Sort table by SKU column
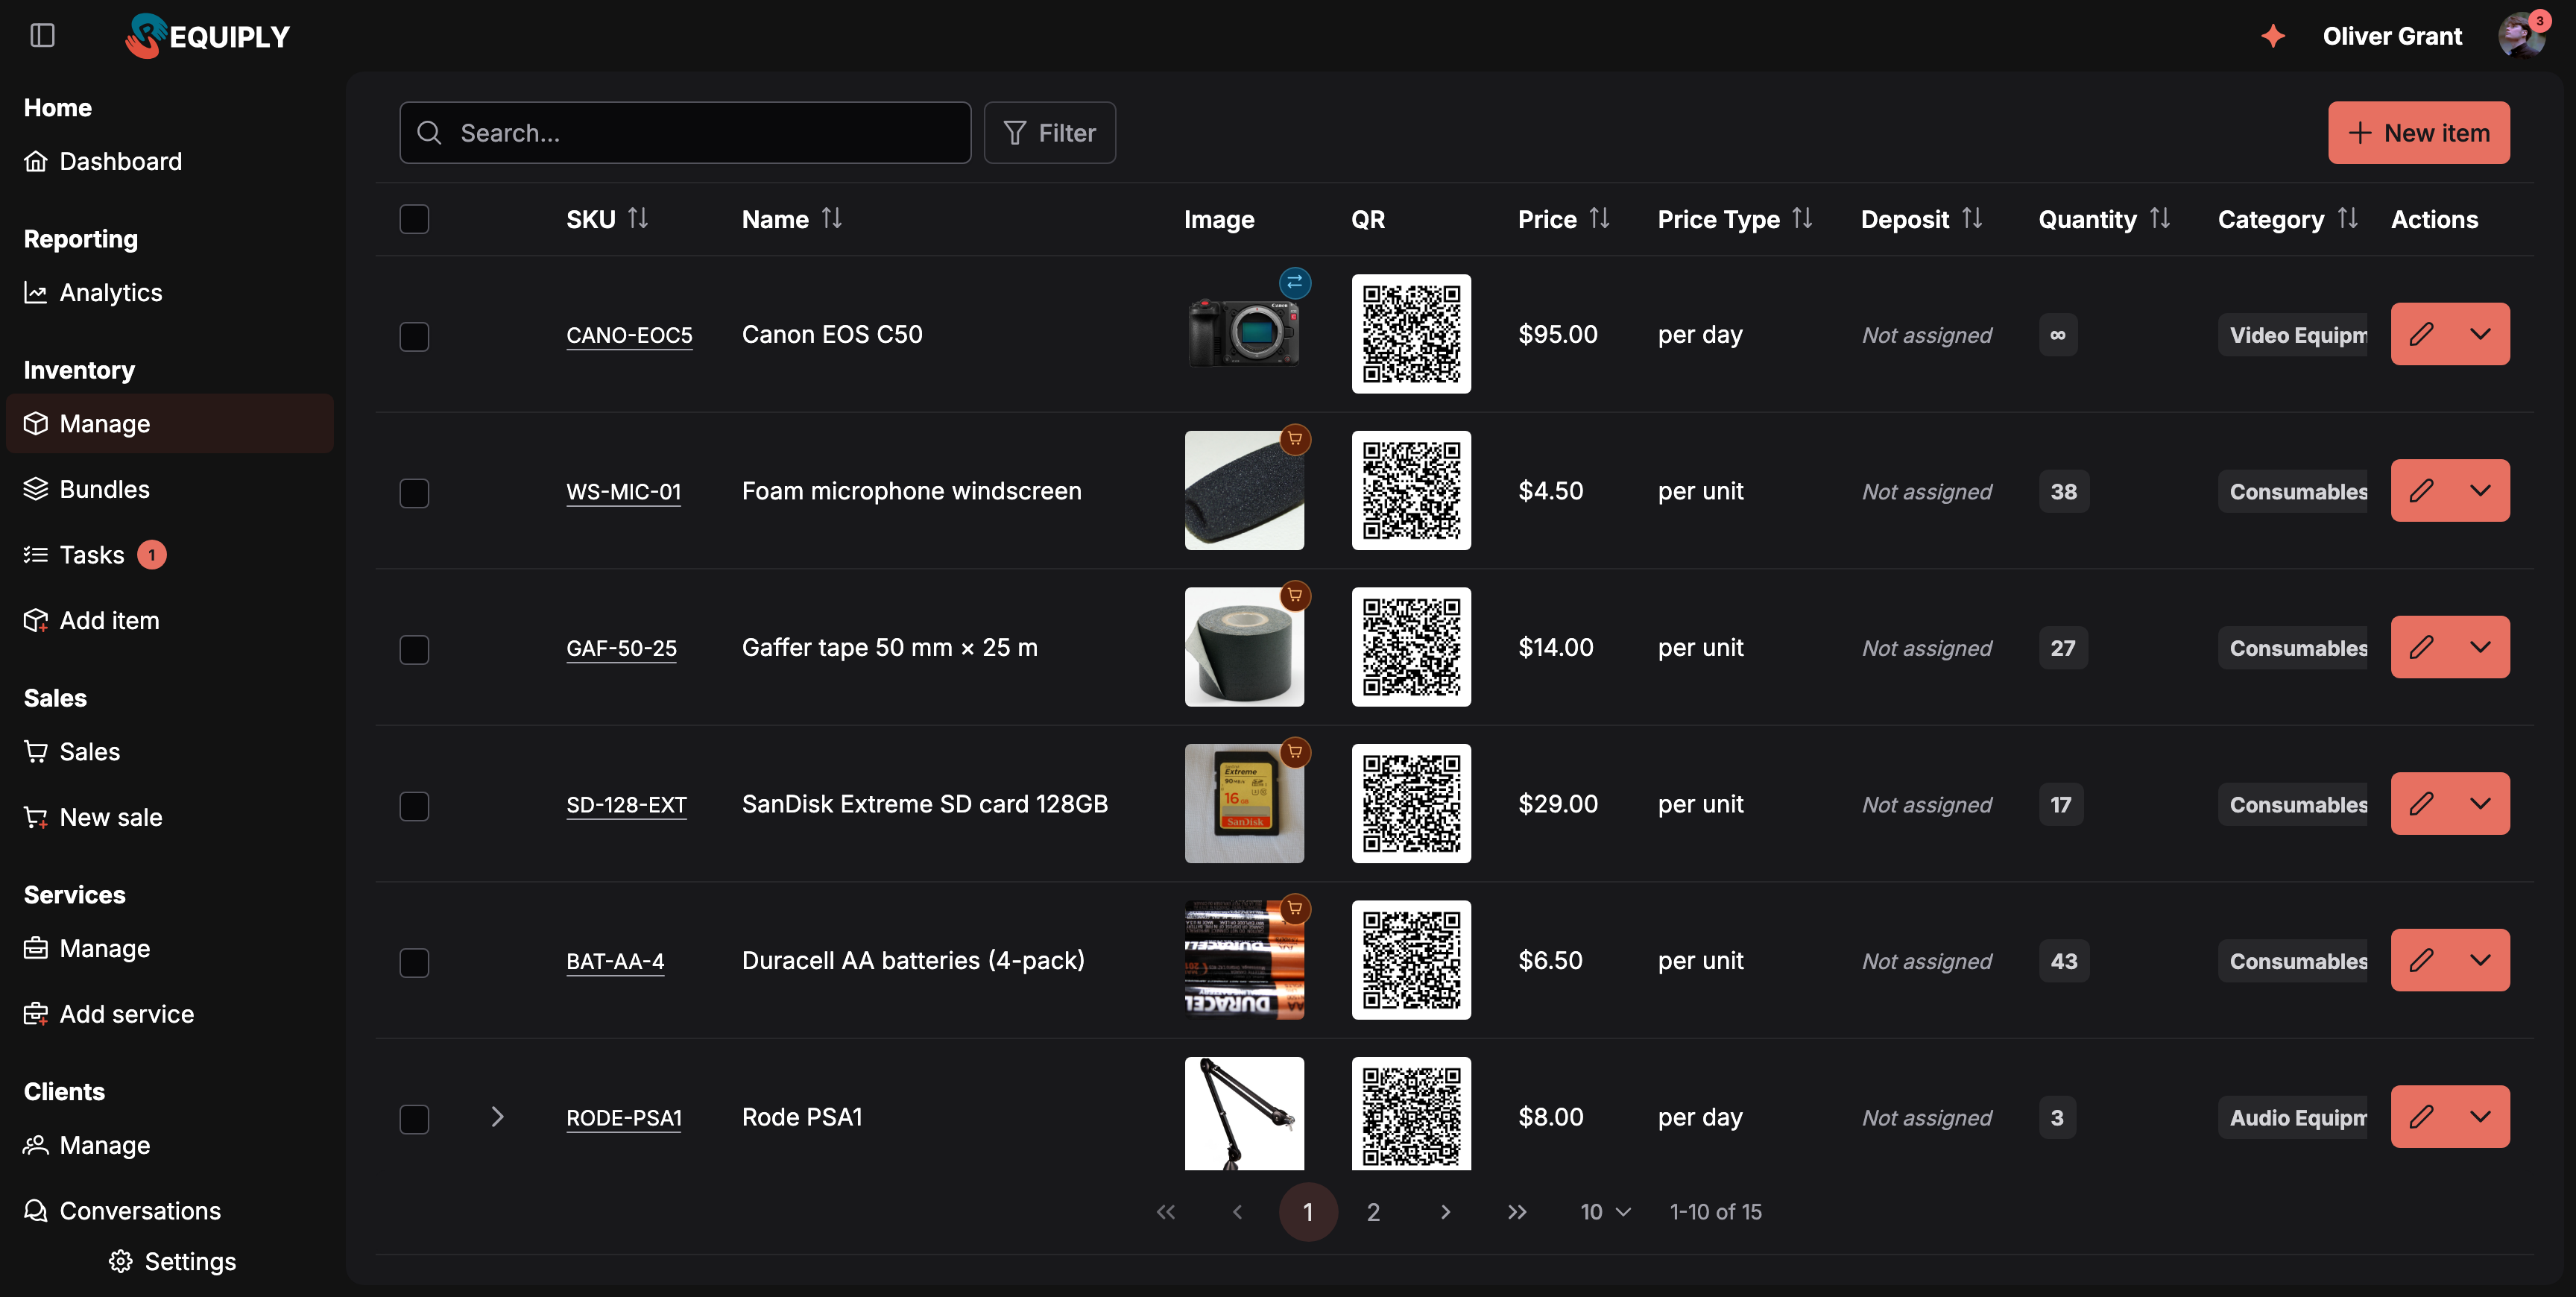This screenshot has height=1297, width=2576. [x=638, y=218]
